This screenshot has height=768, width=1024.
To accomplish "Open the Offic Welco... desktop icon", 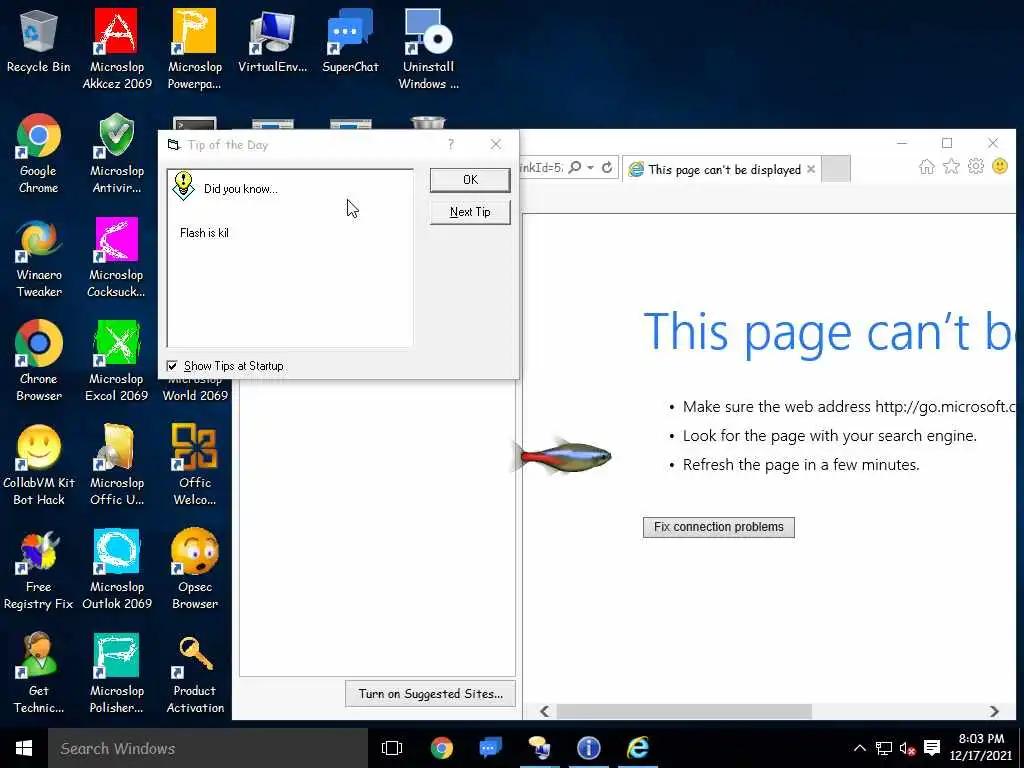I will (195, 465).
